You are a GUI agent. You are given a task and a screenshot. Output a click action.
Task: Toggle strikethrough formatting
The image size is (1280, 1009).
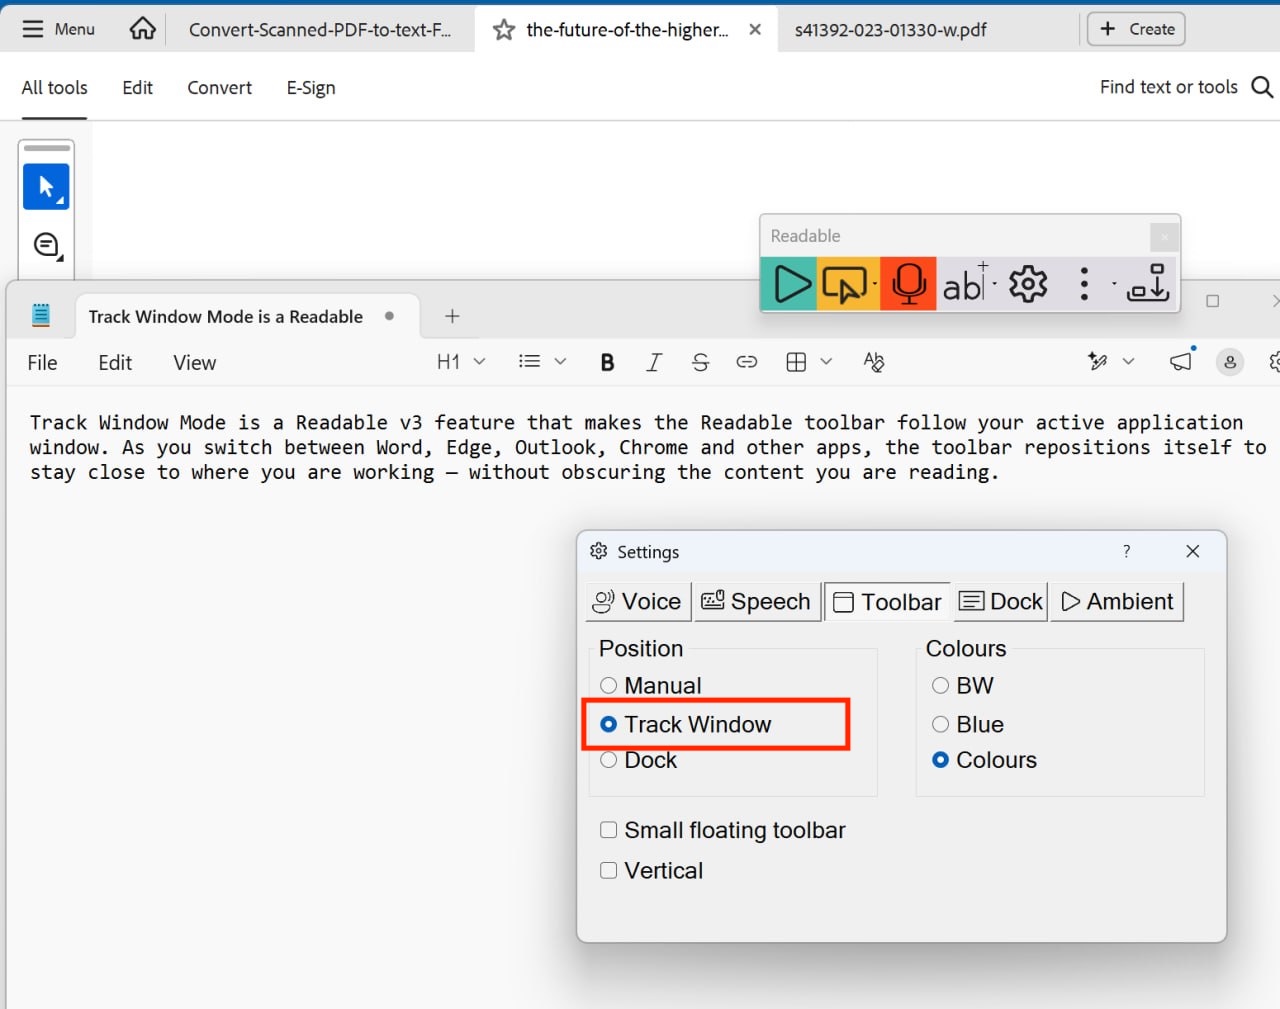coord(700,362)
